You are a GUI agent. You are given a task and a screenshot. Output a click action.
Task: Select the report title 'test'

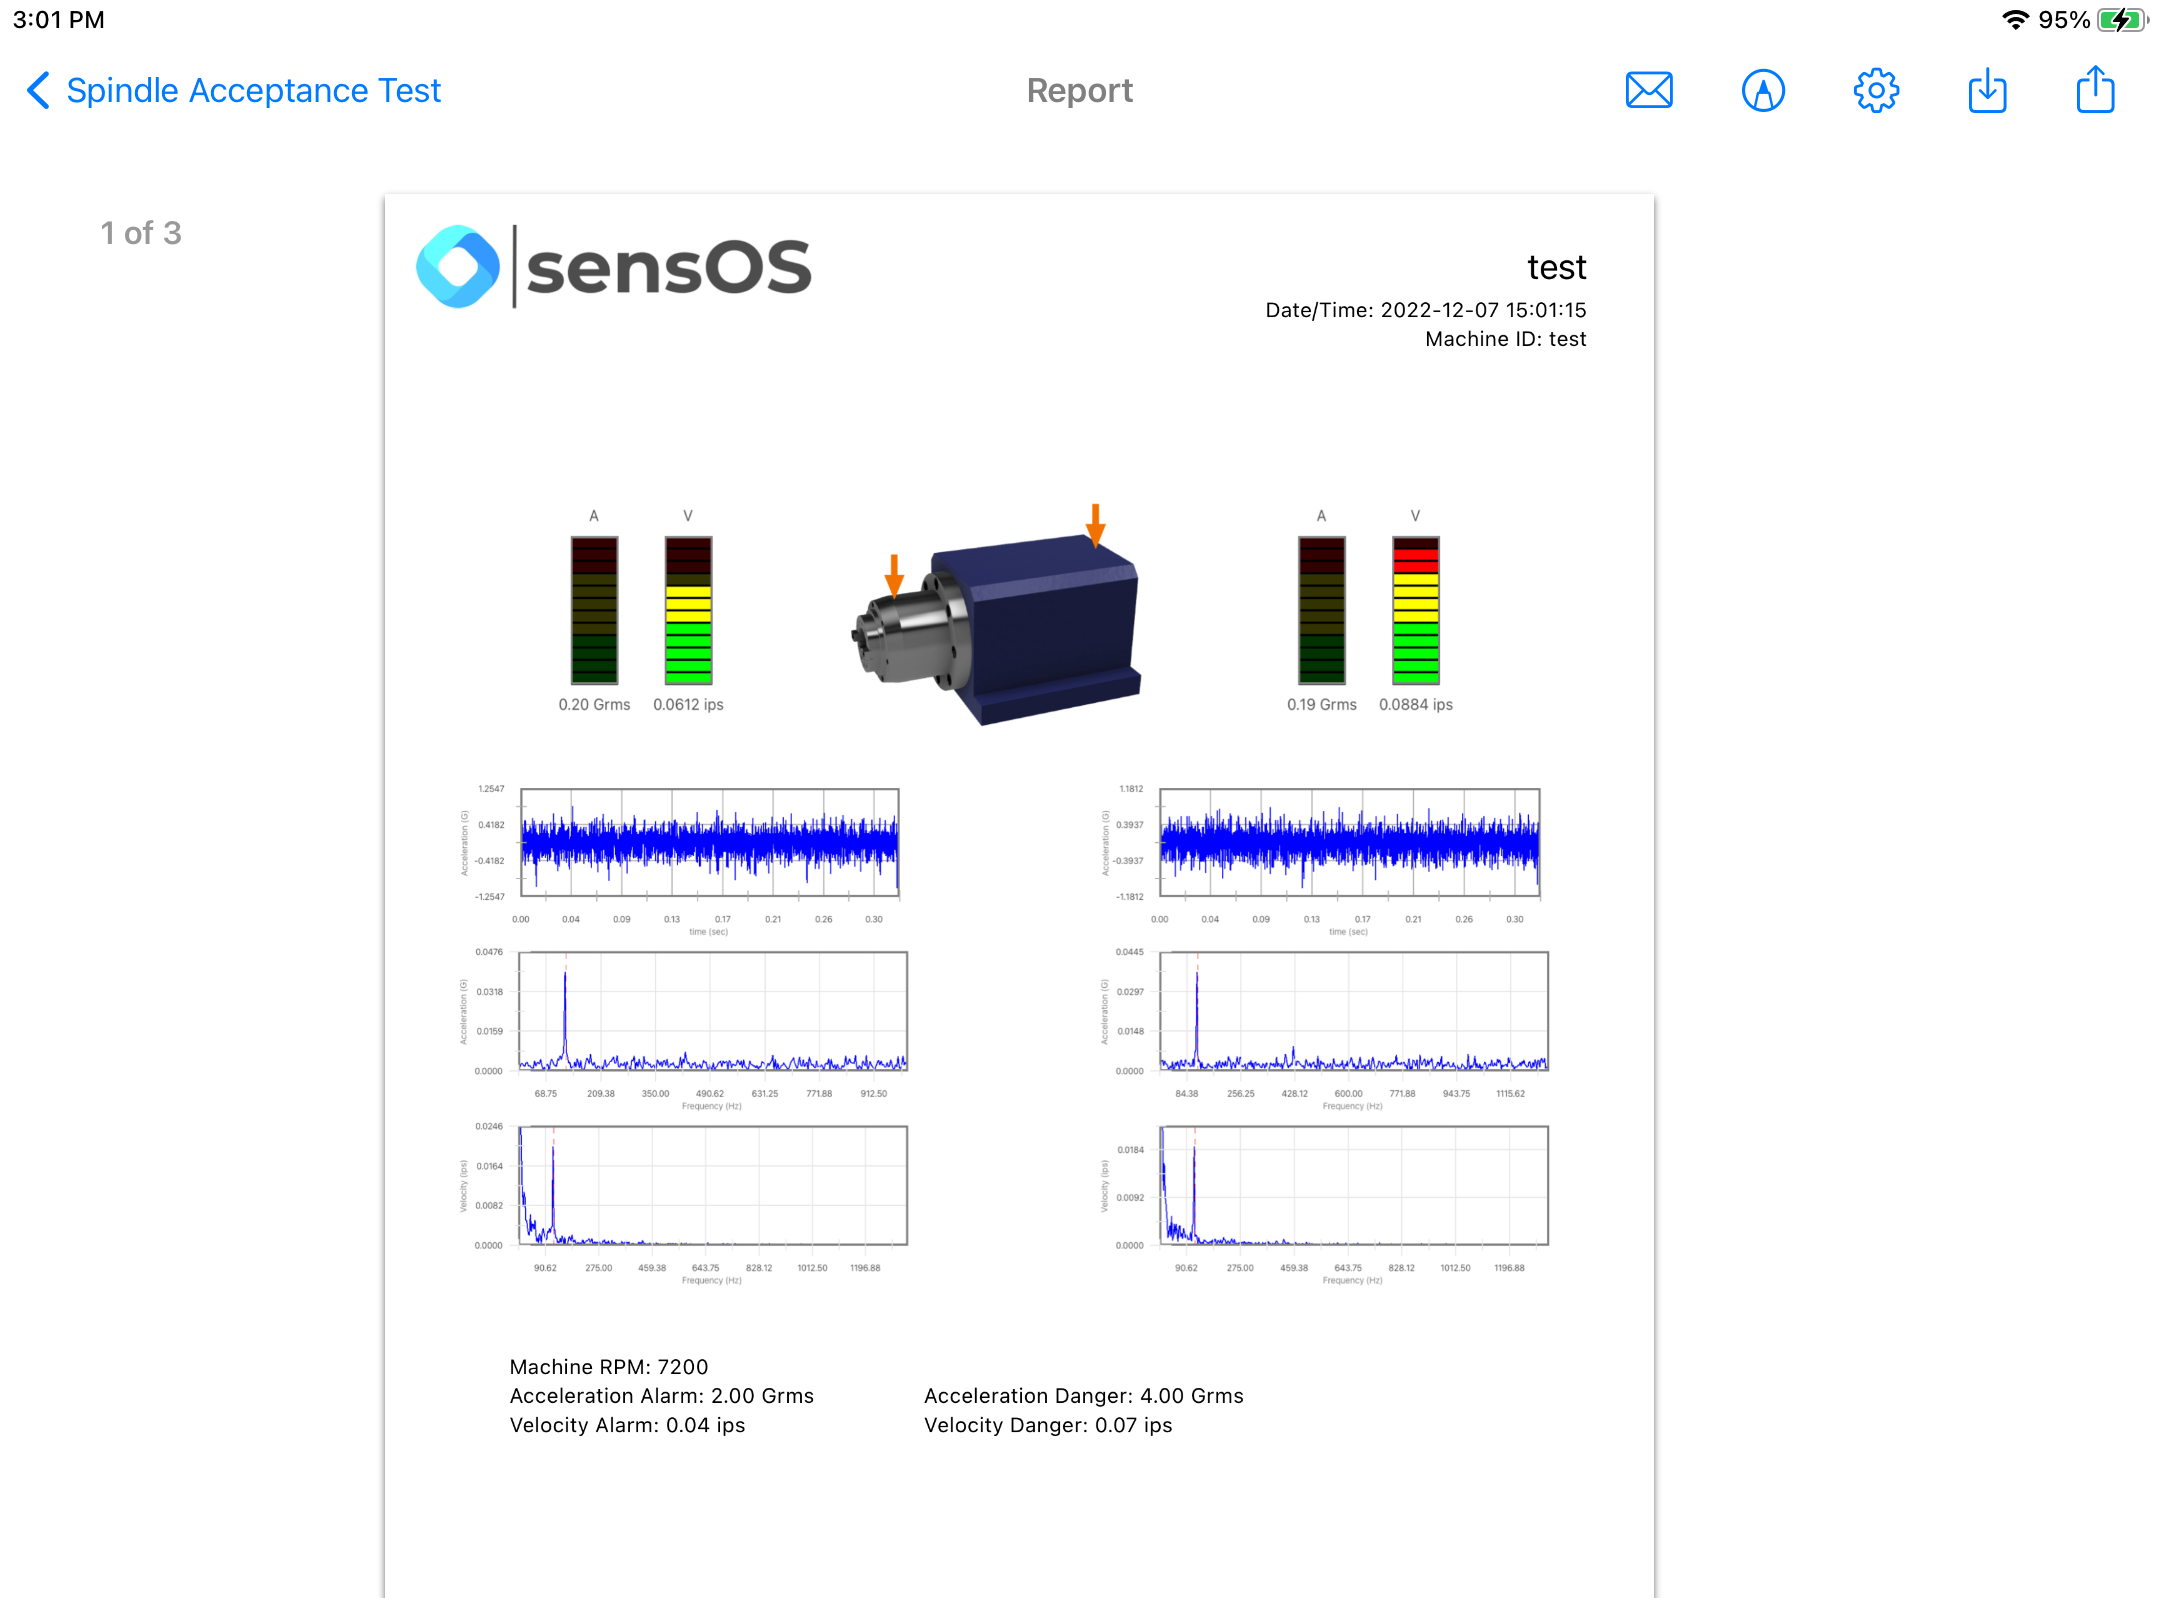click(1556, 267)
